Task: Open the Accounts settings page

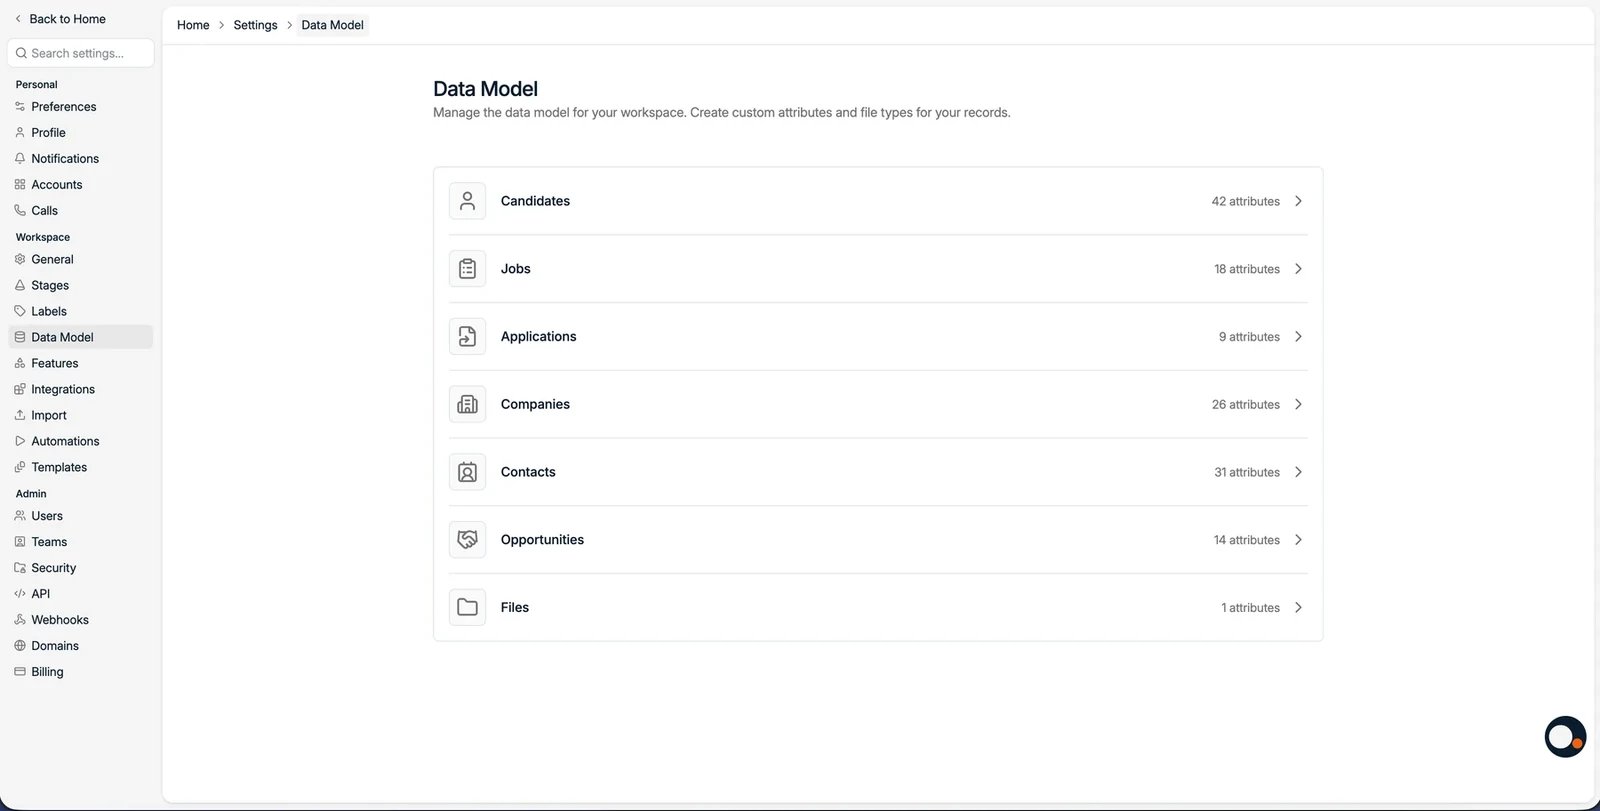Action: coord(81,184)
